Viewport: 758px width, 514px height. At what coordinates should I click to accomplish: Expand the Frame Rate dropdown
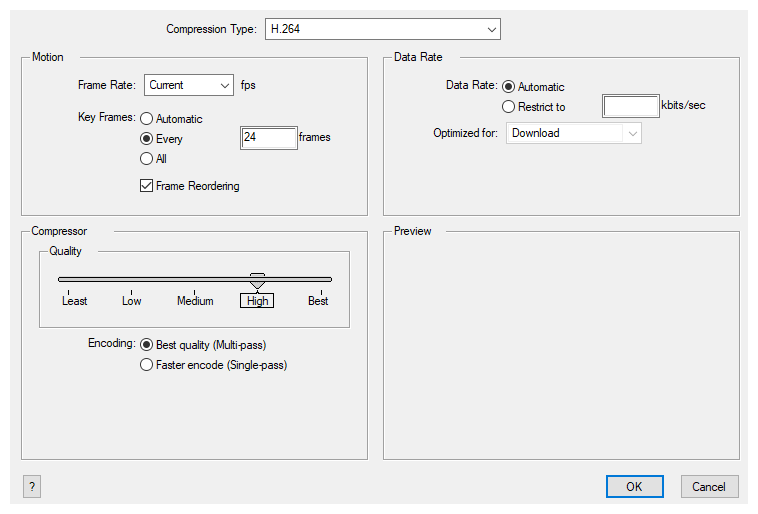click(189, 86)
